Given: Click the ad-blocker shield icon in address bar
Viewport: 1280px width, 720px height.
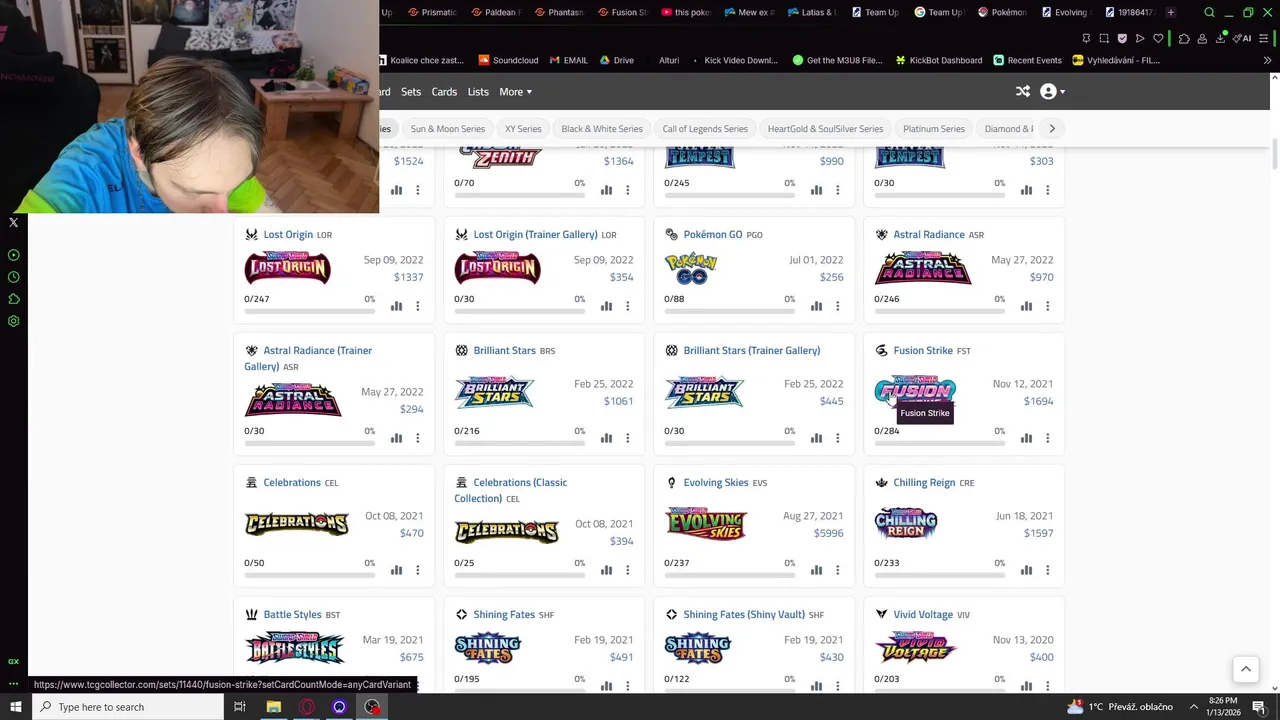Looking at the screenshot, I should [x=1122, y=38].
